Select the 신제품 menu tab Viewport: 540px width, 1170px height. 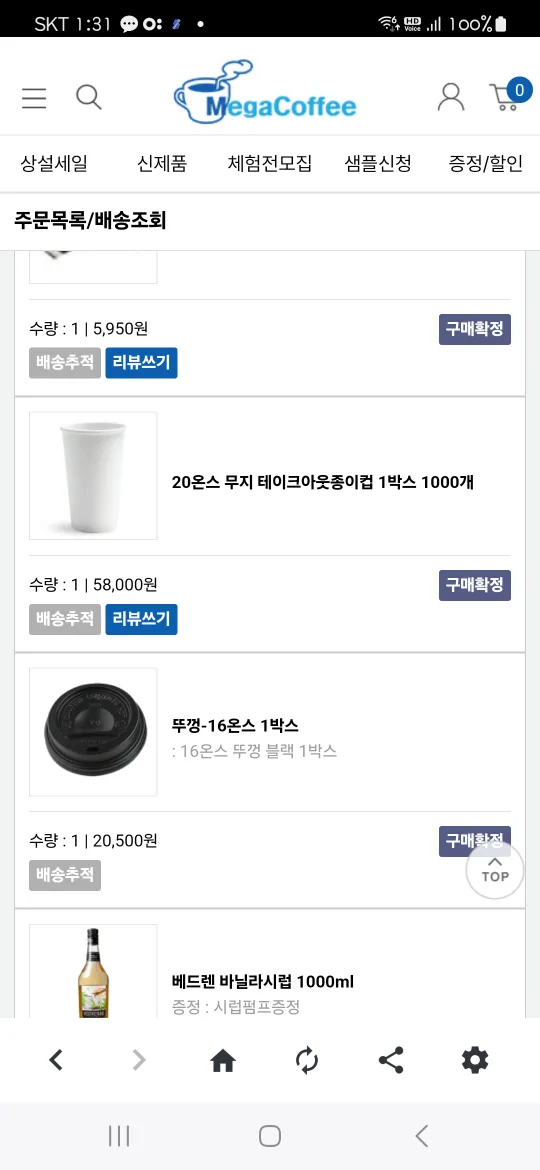click(x=162, y=163)
